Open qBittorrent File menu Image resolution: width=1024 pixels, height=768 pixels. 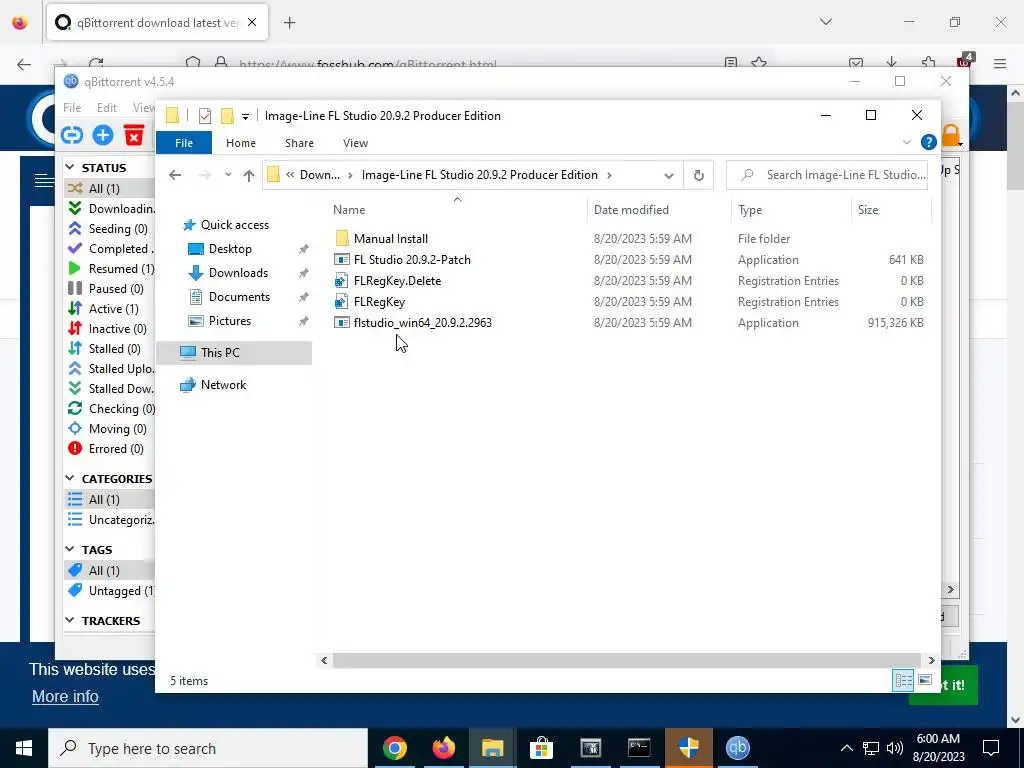[x=72, y=108]
